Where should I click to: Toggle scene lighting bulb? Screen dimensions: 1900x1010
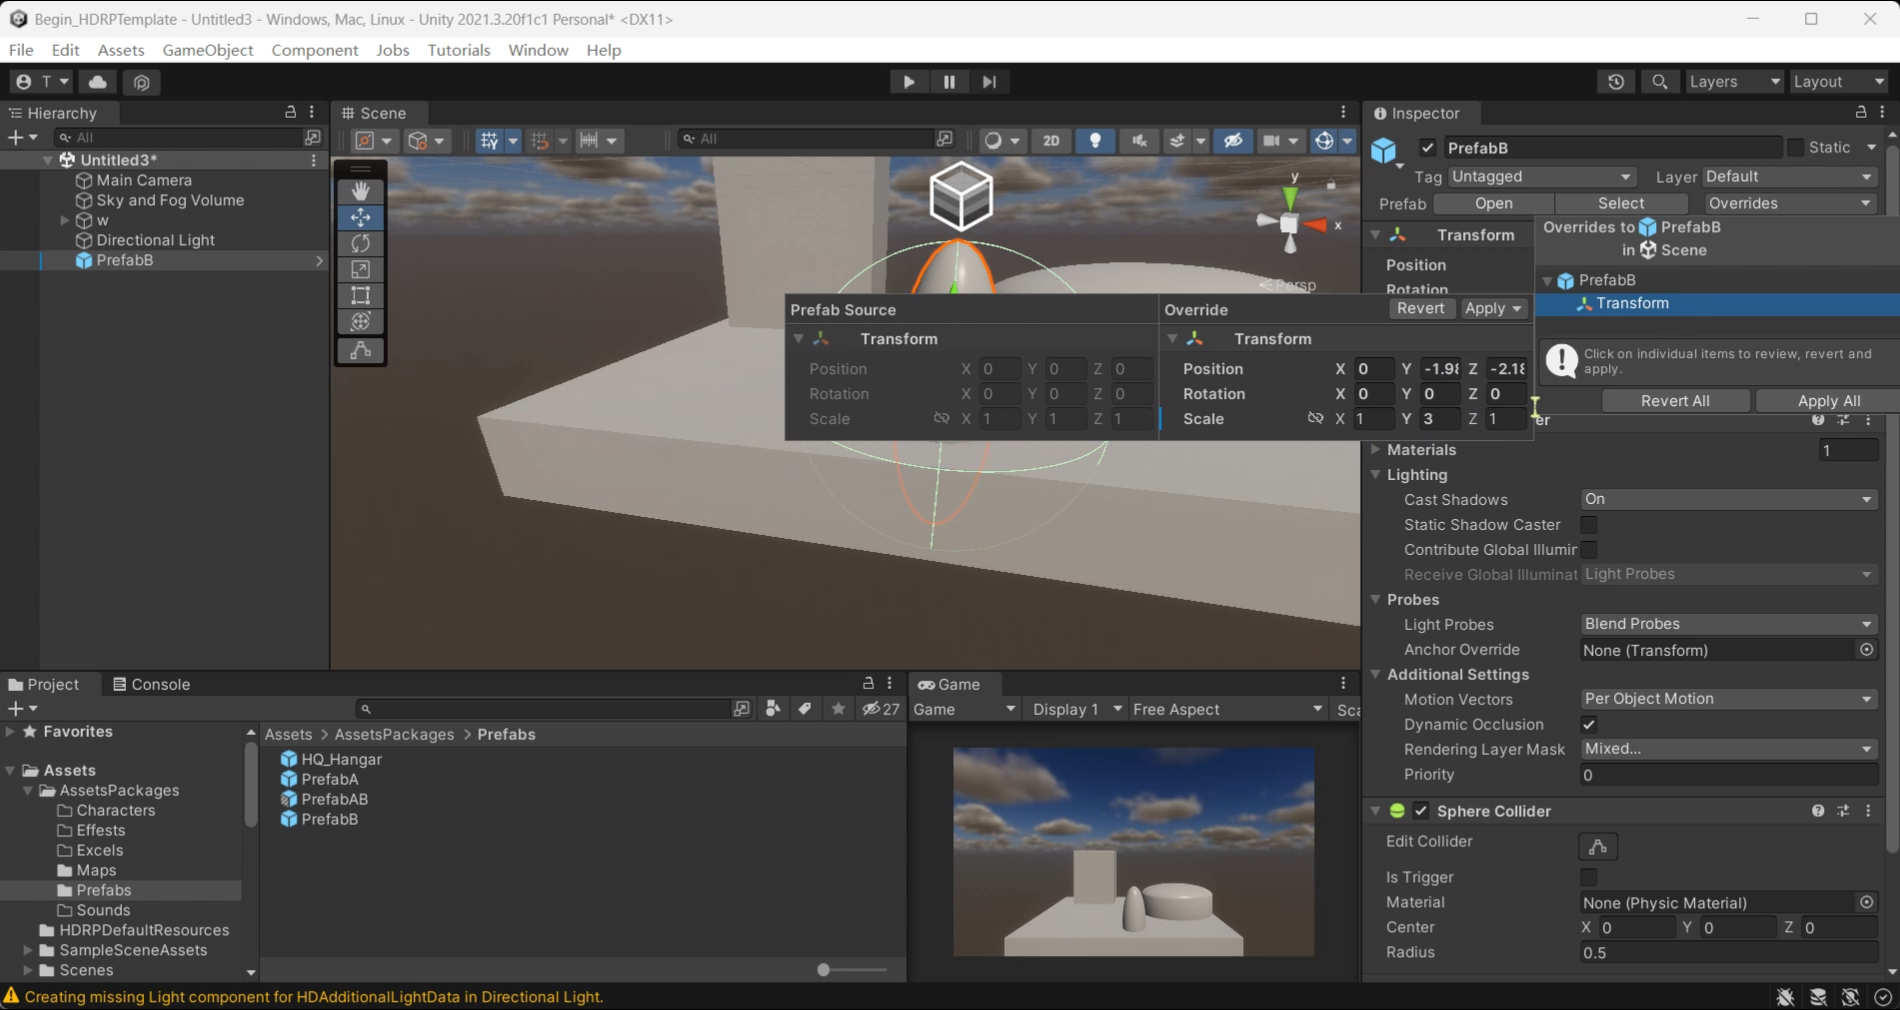(1095, 141)
